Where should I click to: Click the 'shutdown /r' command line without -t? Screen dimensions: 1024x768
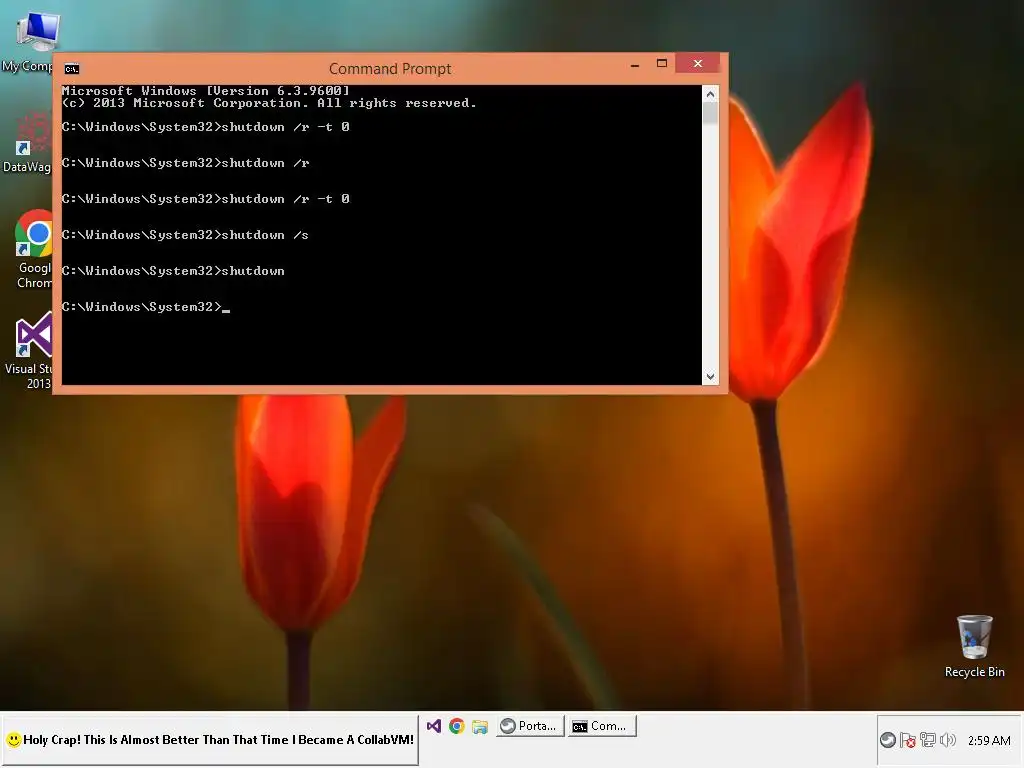[185, 163]
